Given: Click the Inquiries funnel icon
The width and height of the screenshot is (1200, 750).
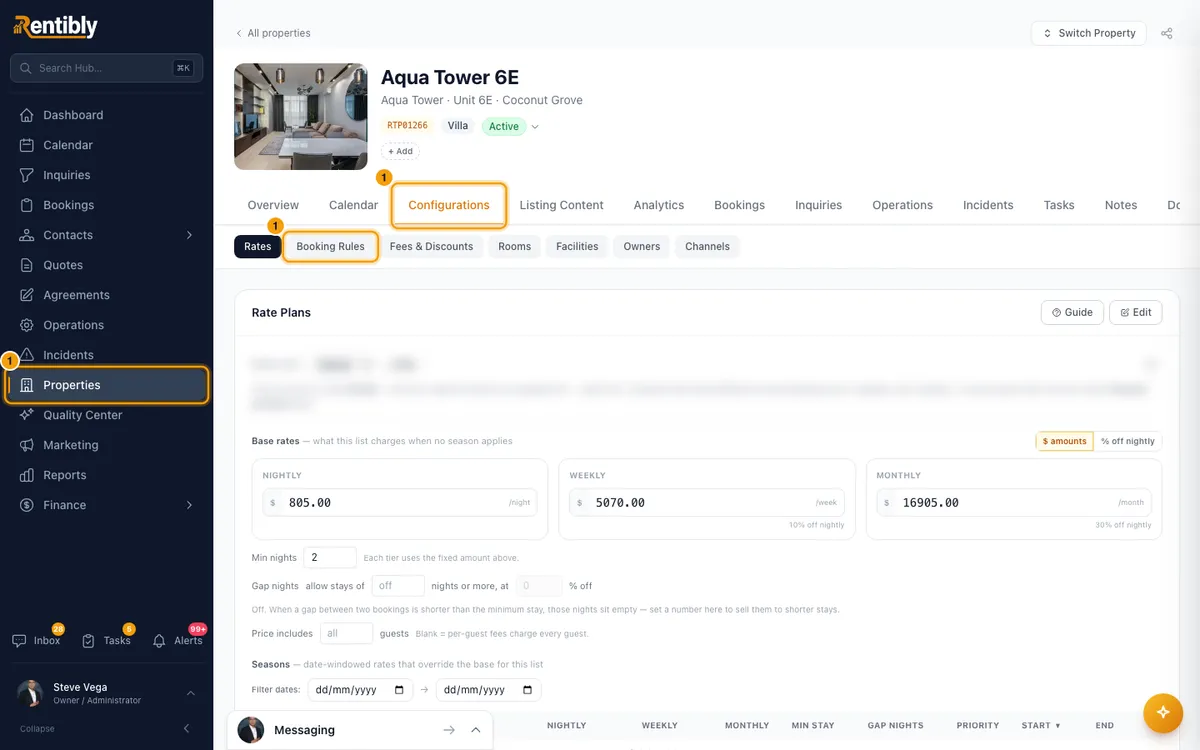Looking at the screenshot, I should coord(27,175).
